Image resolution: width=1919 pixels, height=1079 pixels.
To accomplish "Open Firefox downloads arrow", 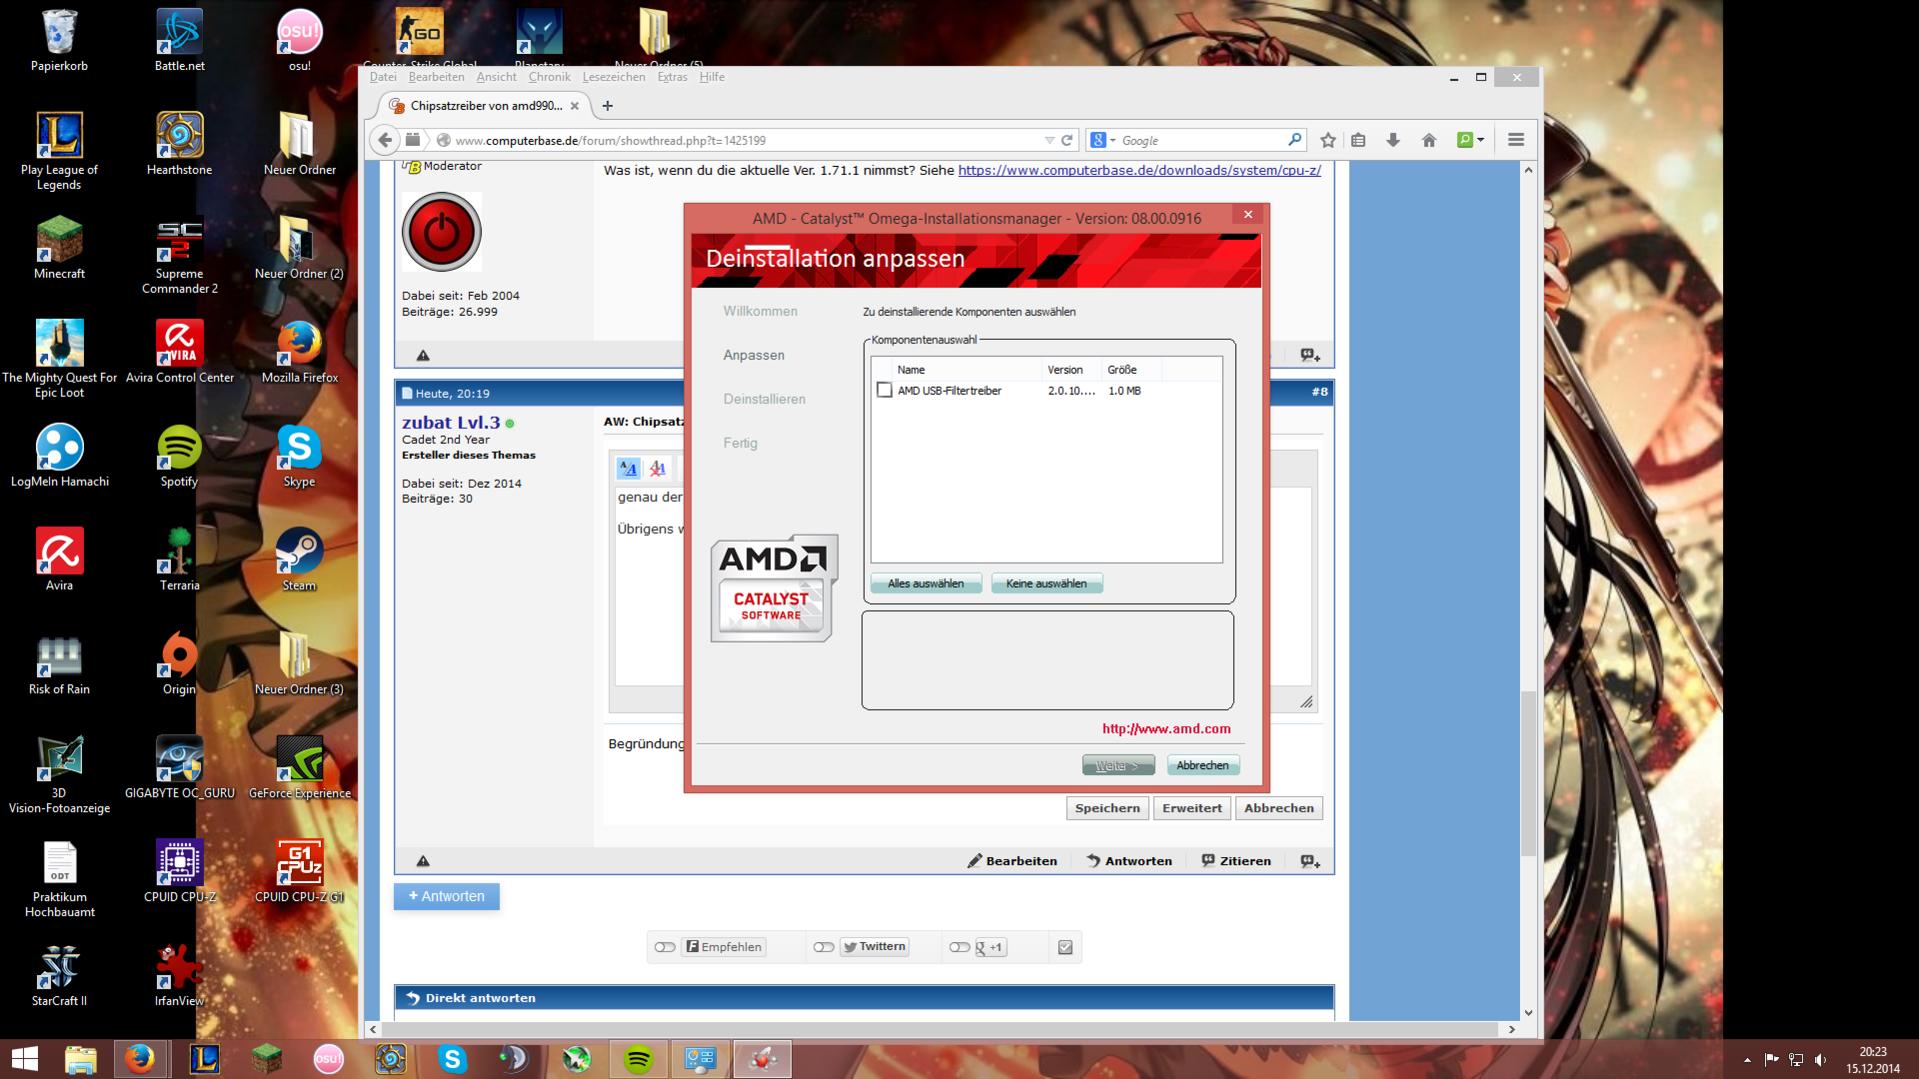I will [1393, 141].
